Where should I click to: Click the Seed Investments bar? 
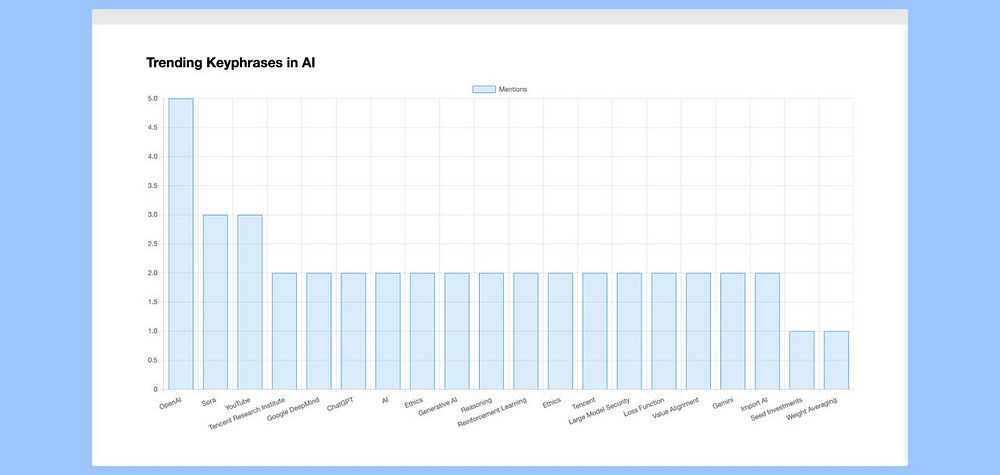click(801, 360)
